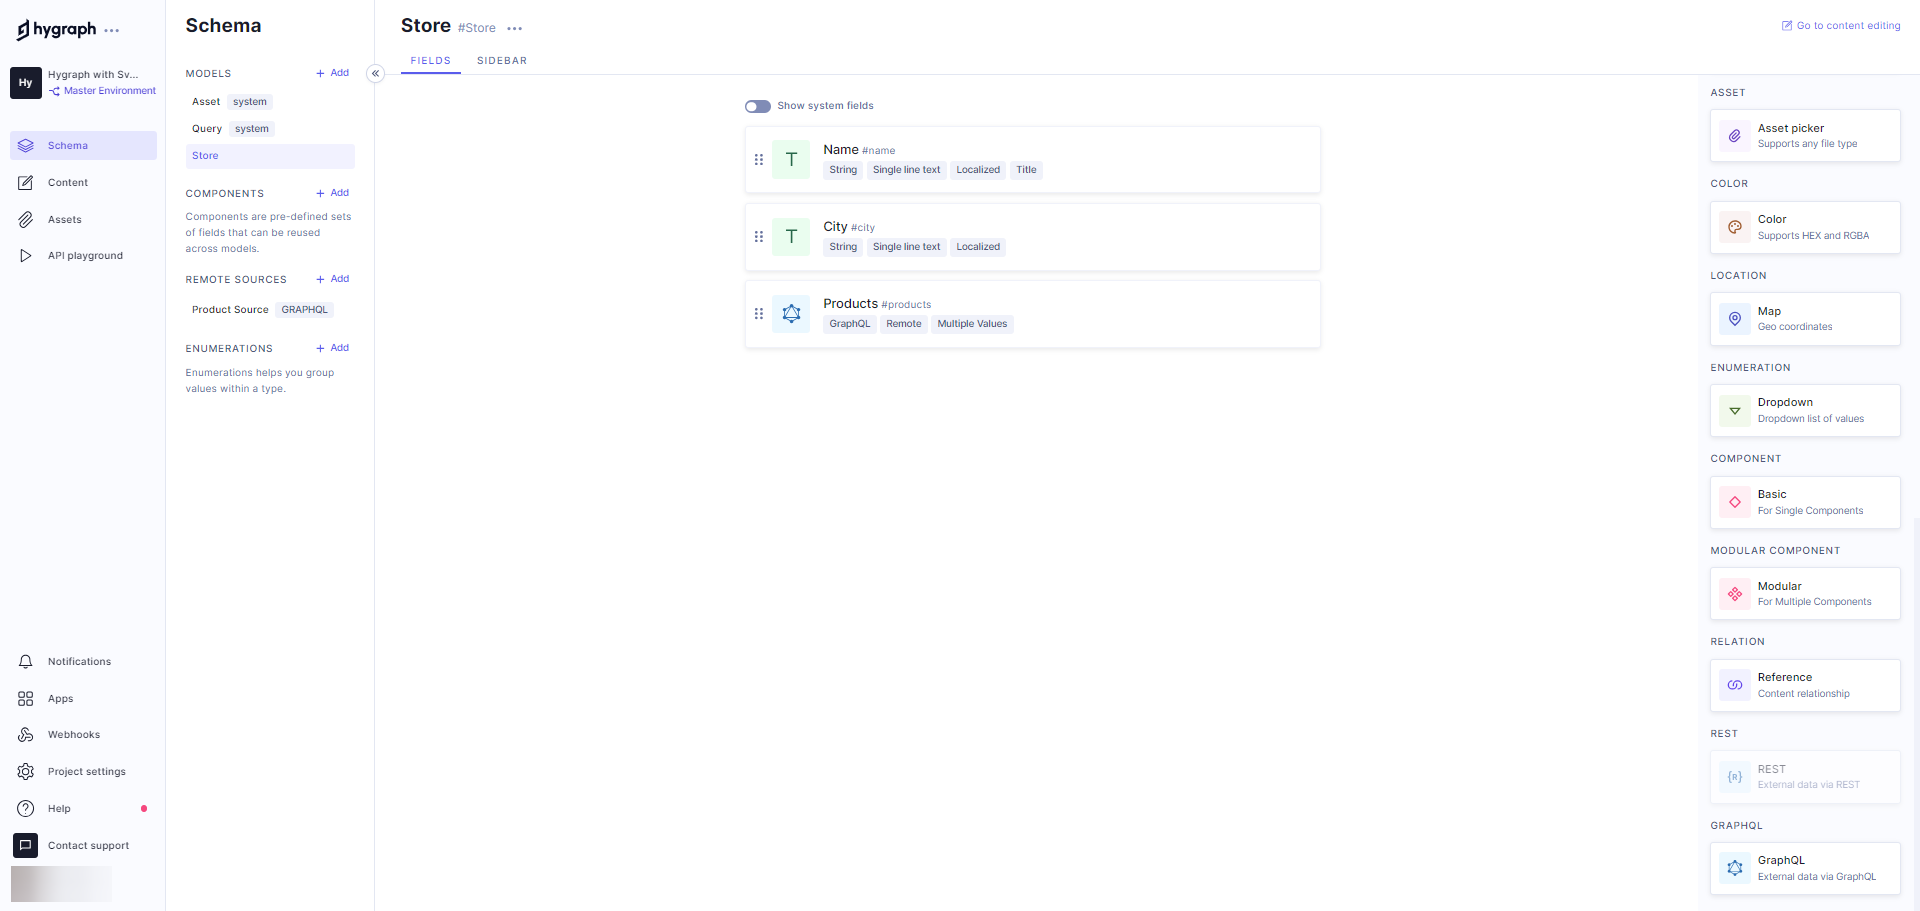Open the Notifications bell in sidebar

tap(26, 662)
